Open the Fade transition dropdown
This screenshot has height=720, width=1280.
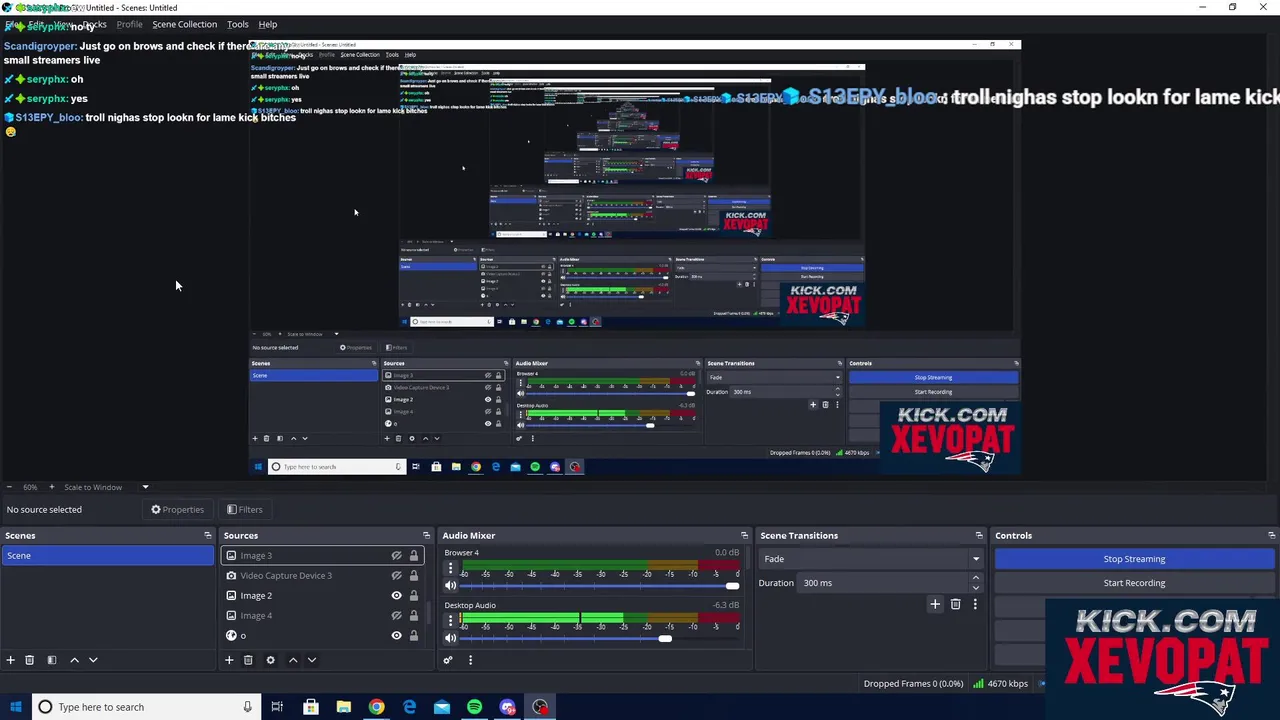[x=870, y=559]
